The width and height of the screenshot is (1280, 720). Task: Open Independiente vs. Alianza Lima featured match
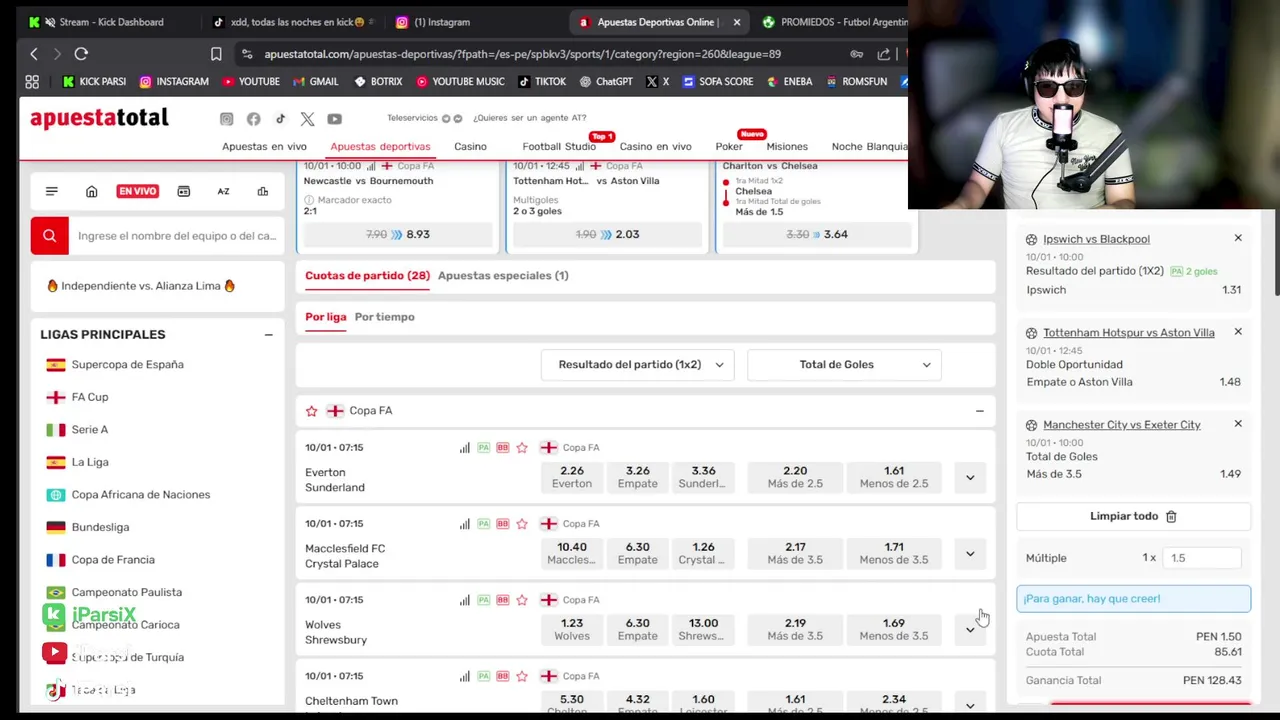point(141,286)
